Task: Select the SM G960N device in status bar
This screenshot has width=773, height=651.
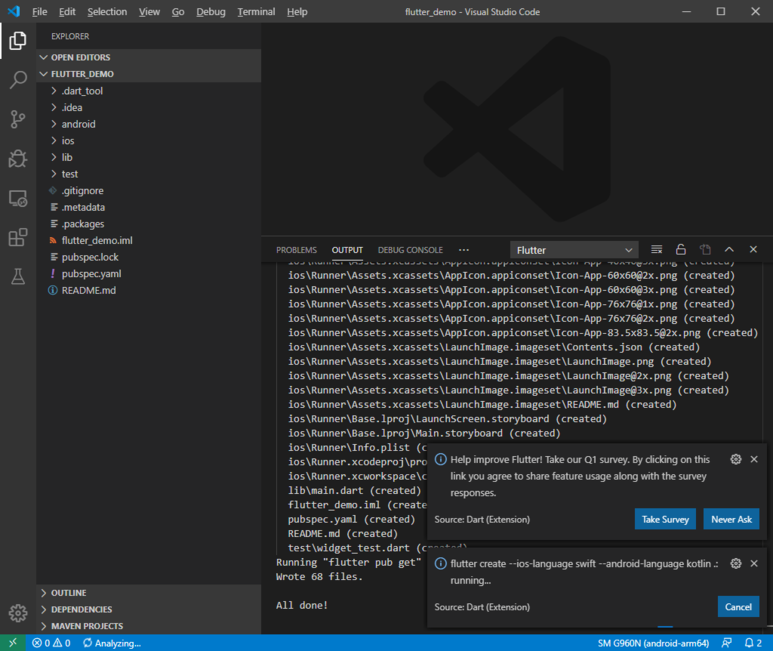Action: [653, 643]
